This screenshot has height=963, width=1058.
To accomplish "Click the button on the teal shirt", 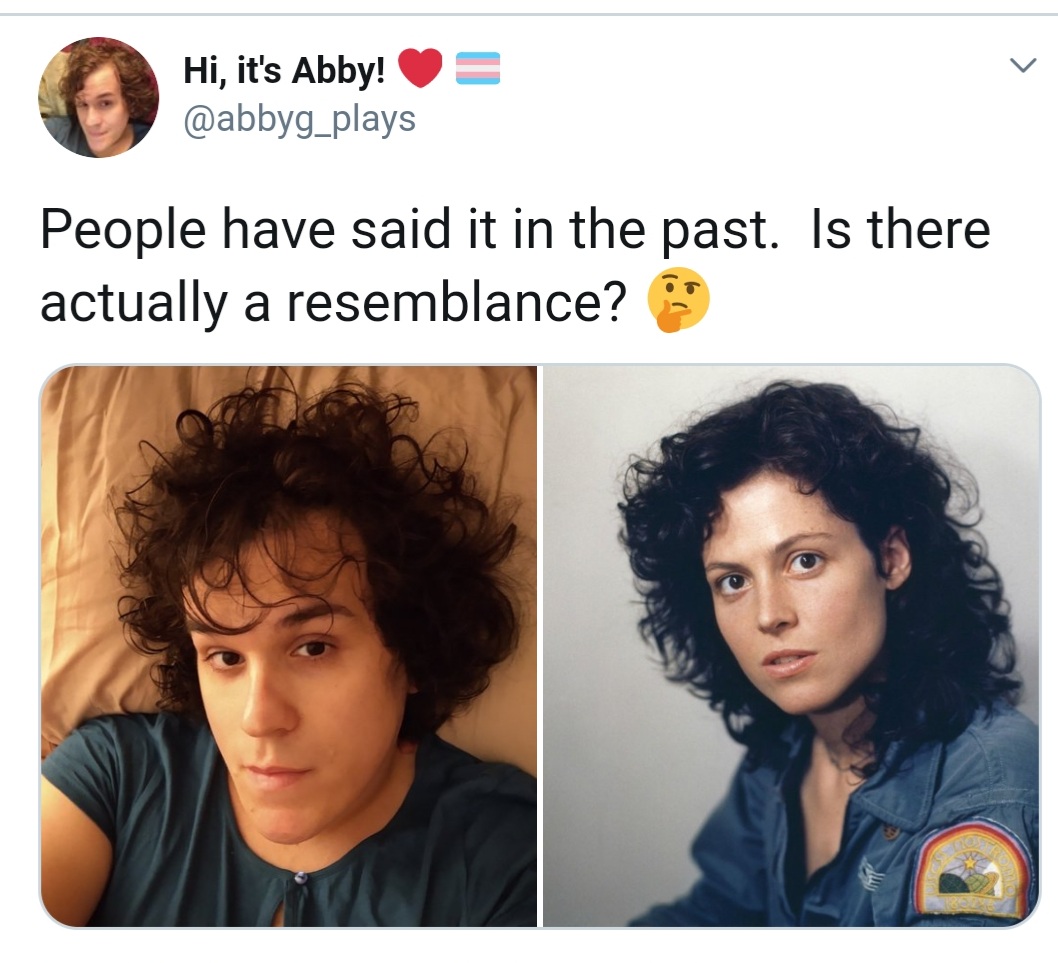I will coord(300,877).
